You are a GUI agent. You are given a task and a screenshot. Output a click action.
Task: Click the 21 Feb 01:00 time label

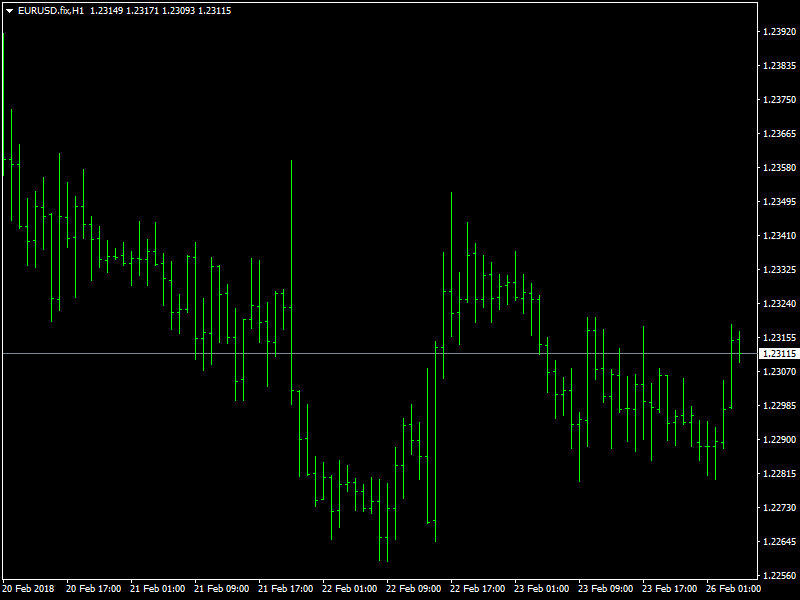point(158,589)
